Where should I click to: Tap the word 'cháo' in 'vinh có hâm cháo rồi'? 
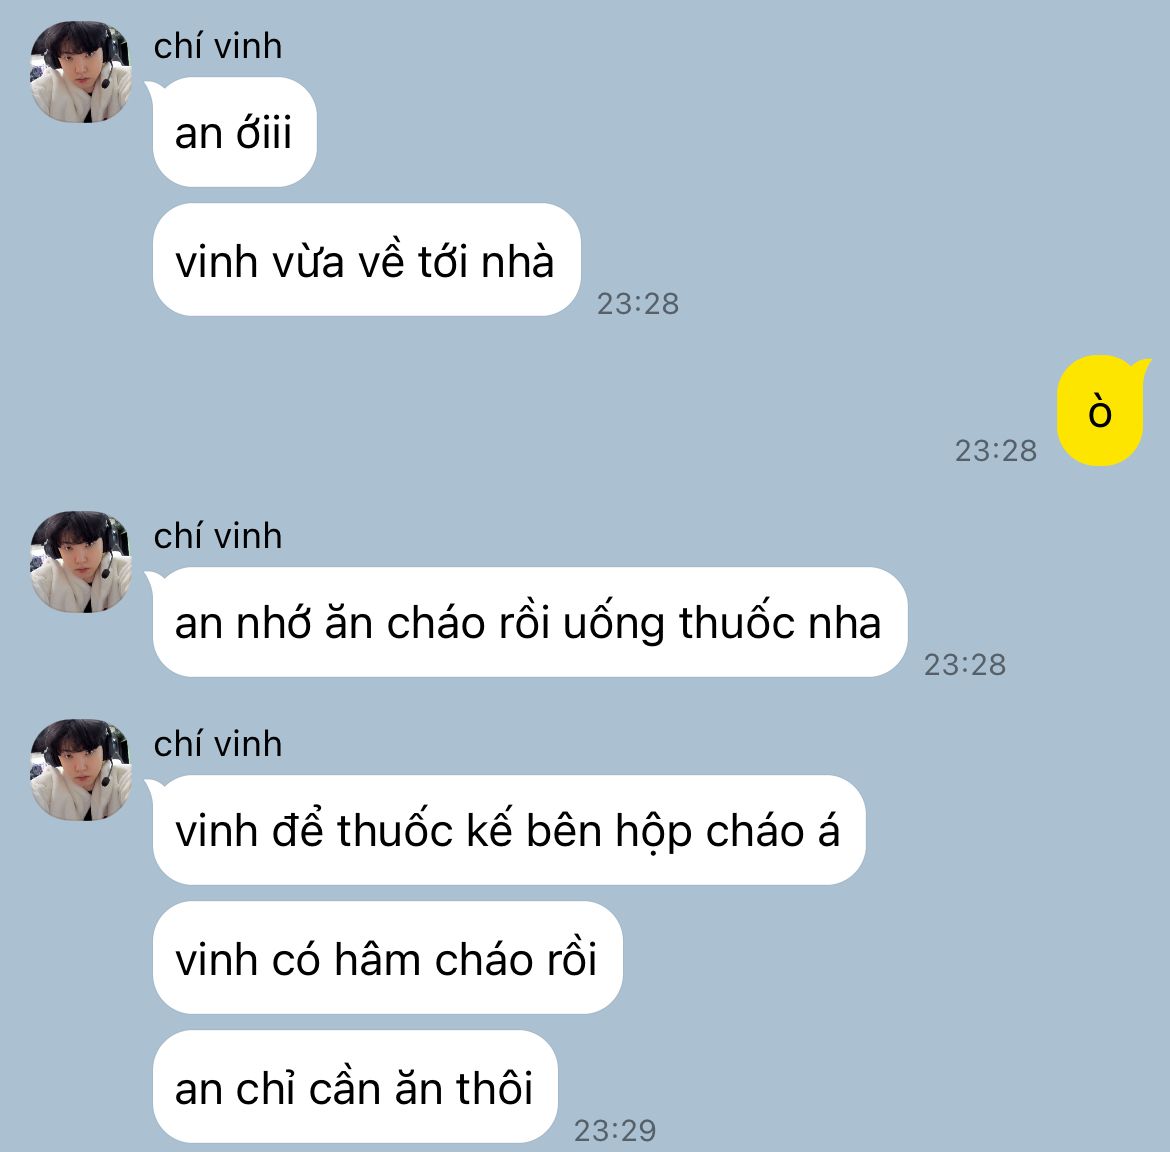click(x=484, y=959)
